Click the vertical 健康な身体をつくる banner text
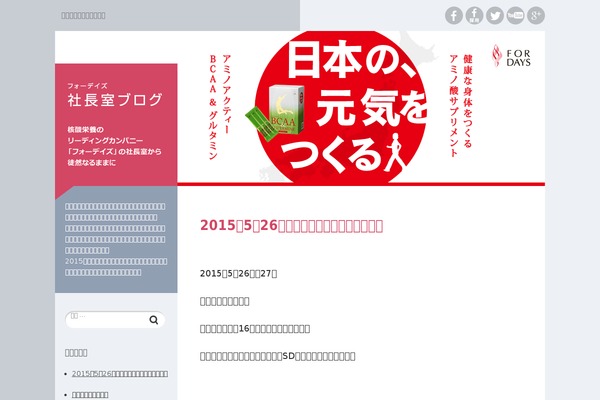 (x=468, y=101)
